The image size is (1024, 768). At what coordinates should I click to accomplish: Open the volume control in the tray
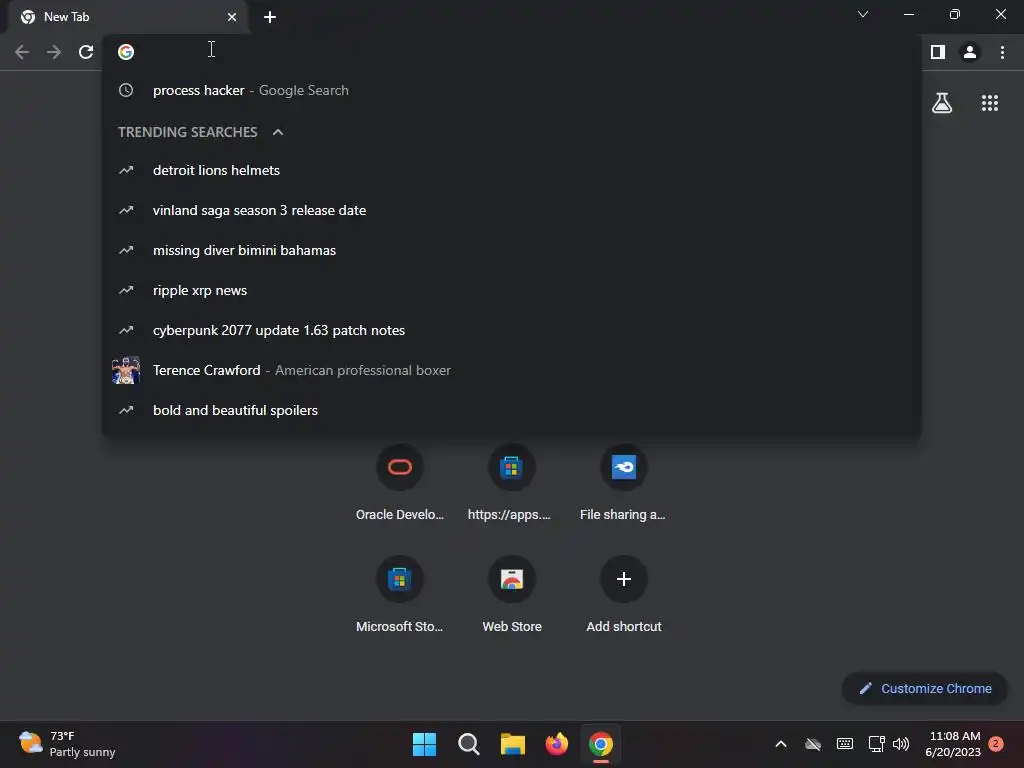tap(901, 744)
